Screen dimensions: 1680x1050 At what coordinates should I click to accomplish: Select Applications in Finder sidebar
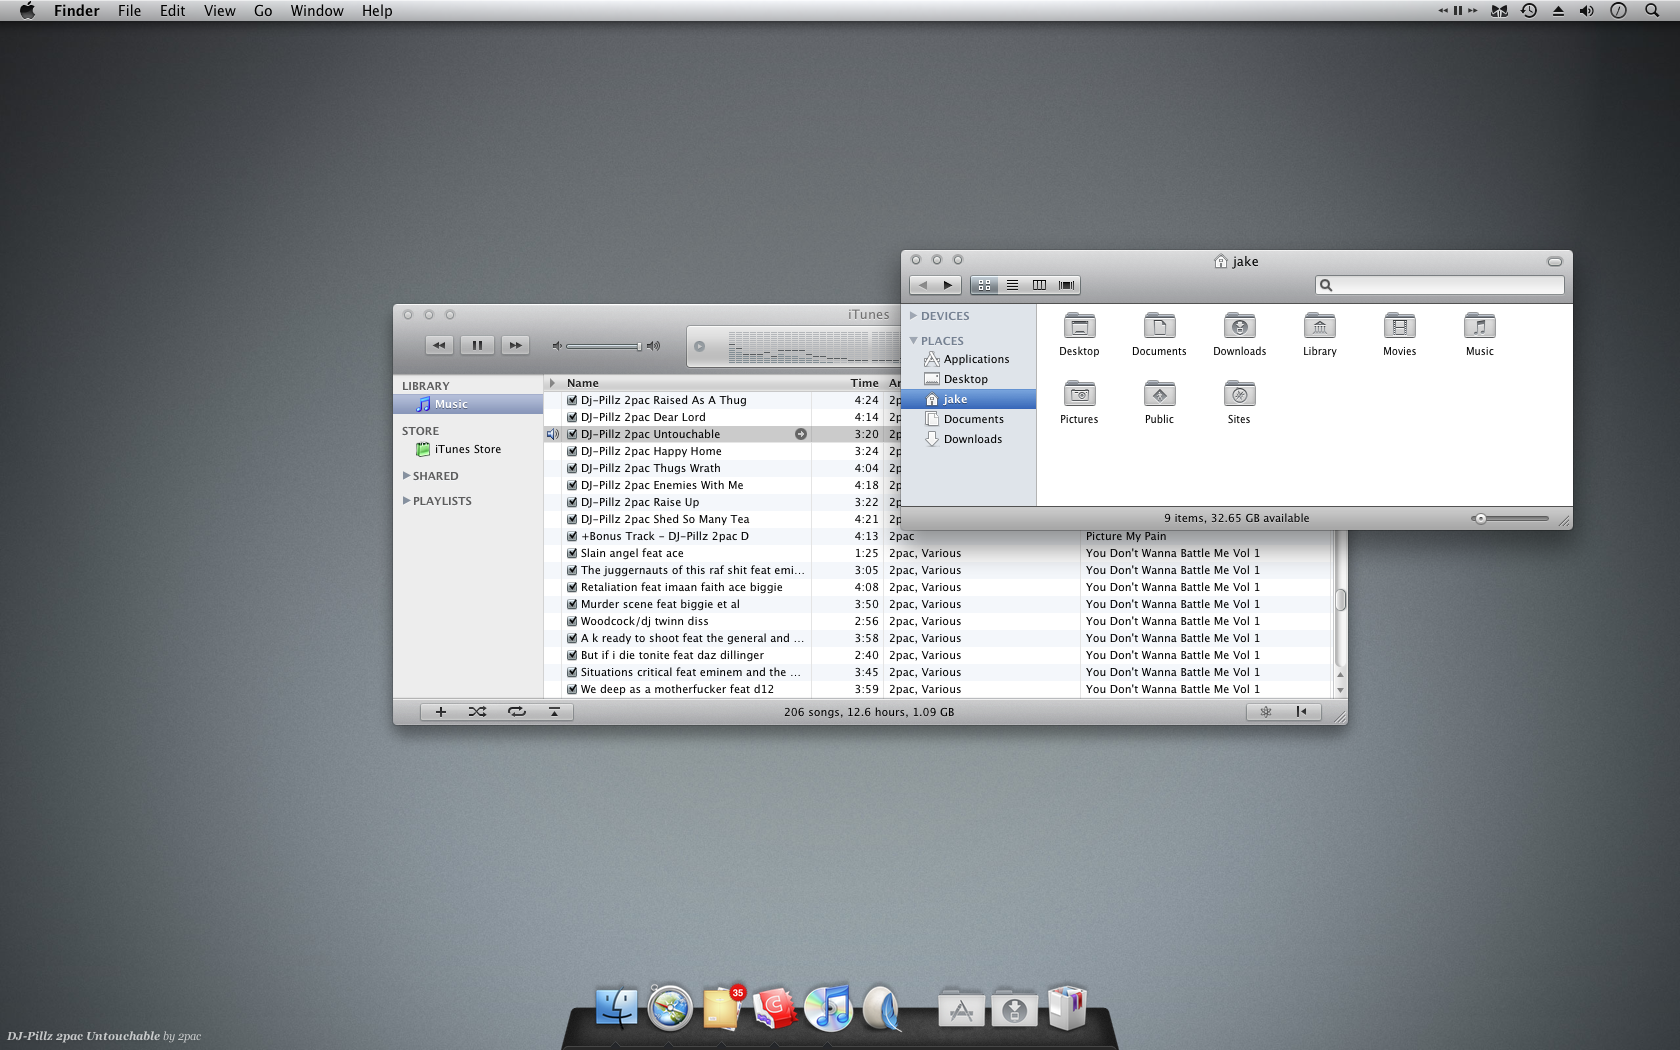tap(968, 359)
